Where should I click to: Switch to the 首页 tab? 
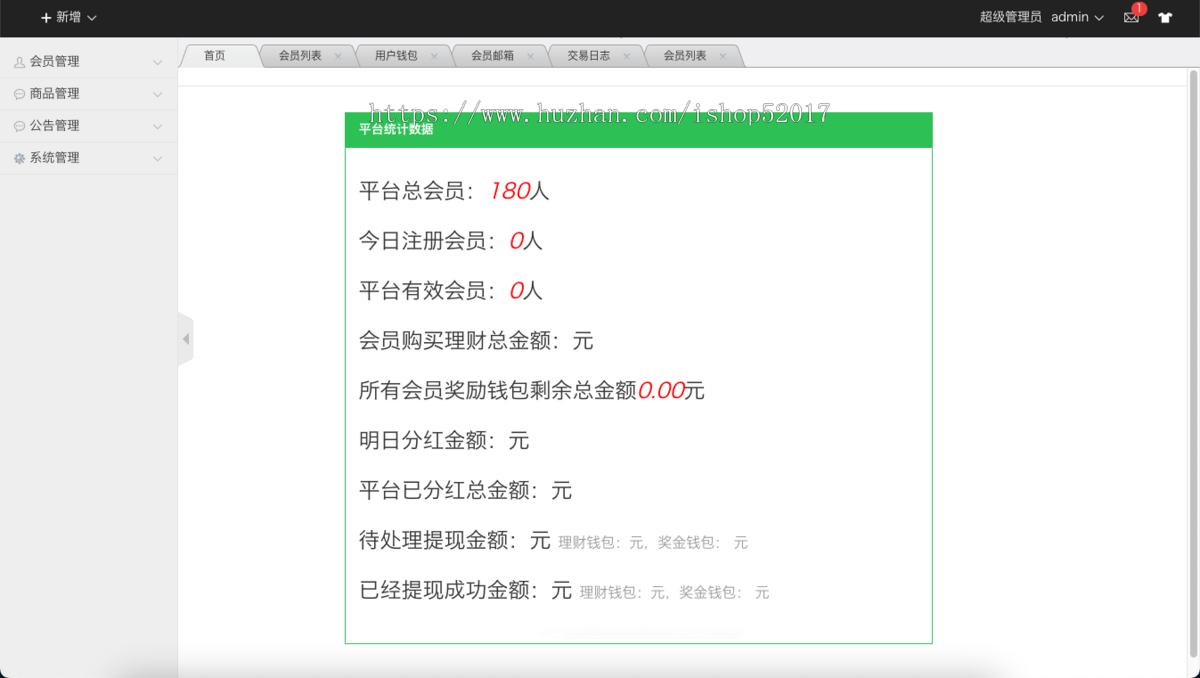click(x=215, y=56)
